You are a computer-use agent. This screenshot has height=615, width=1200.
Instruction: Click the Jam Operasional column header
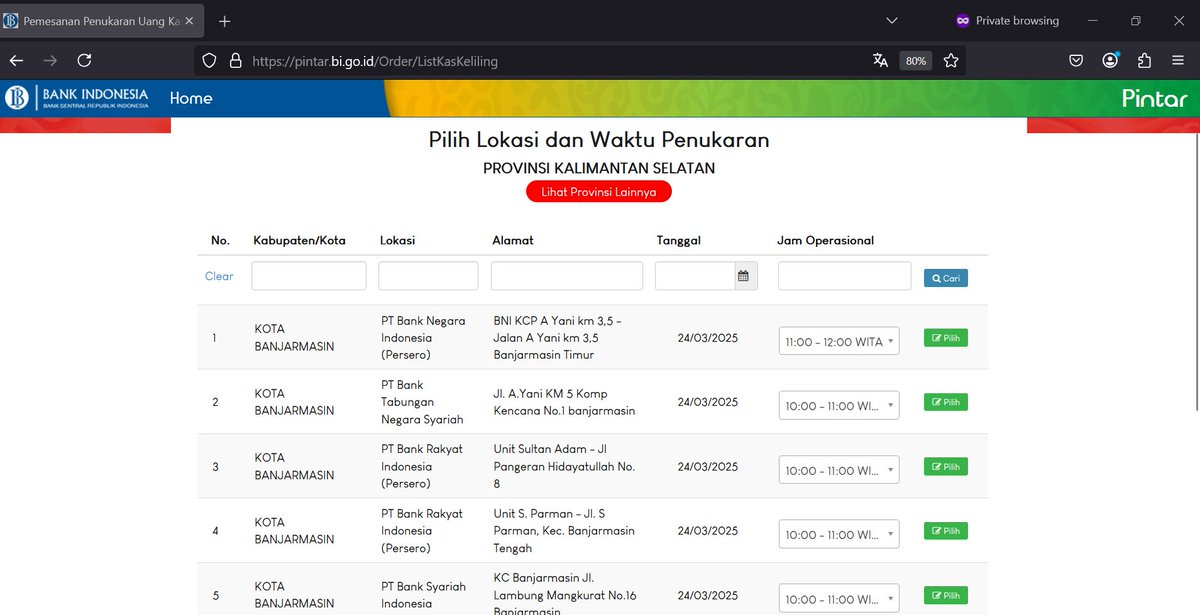click(x=826, y=240)
